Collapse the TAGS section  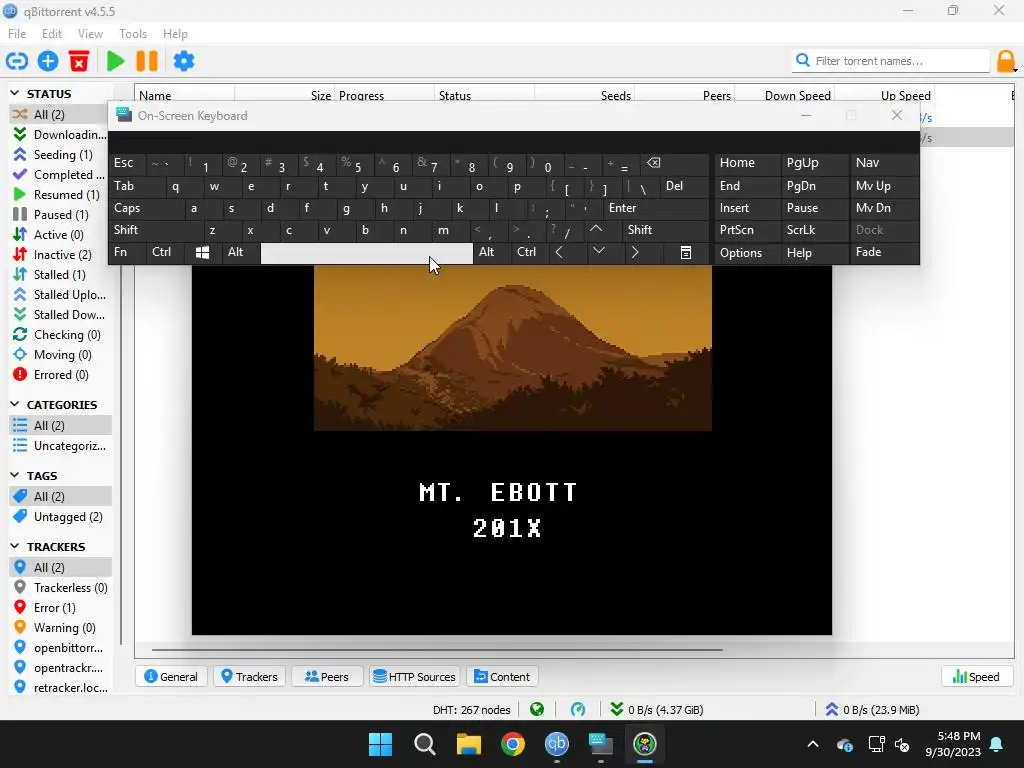pyautogui.click(x=14, y=475)
